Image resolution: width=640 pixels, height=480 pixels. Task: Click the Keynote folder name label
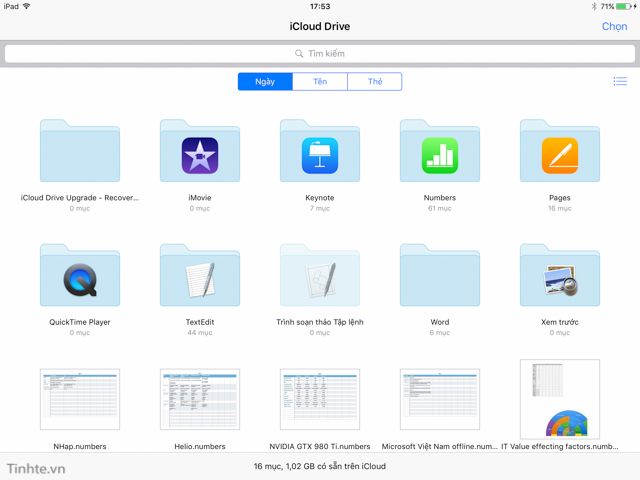[x=320, y=198]
